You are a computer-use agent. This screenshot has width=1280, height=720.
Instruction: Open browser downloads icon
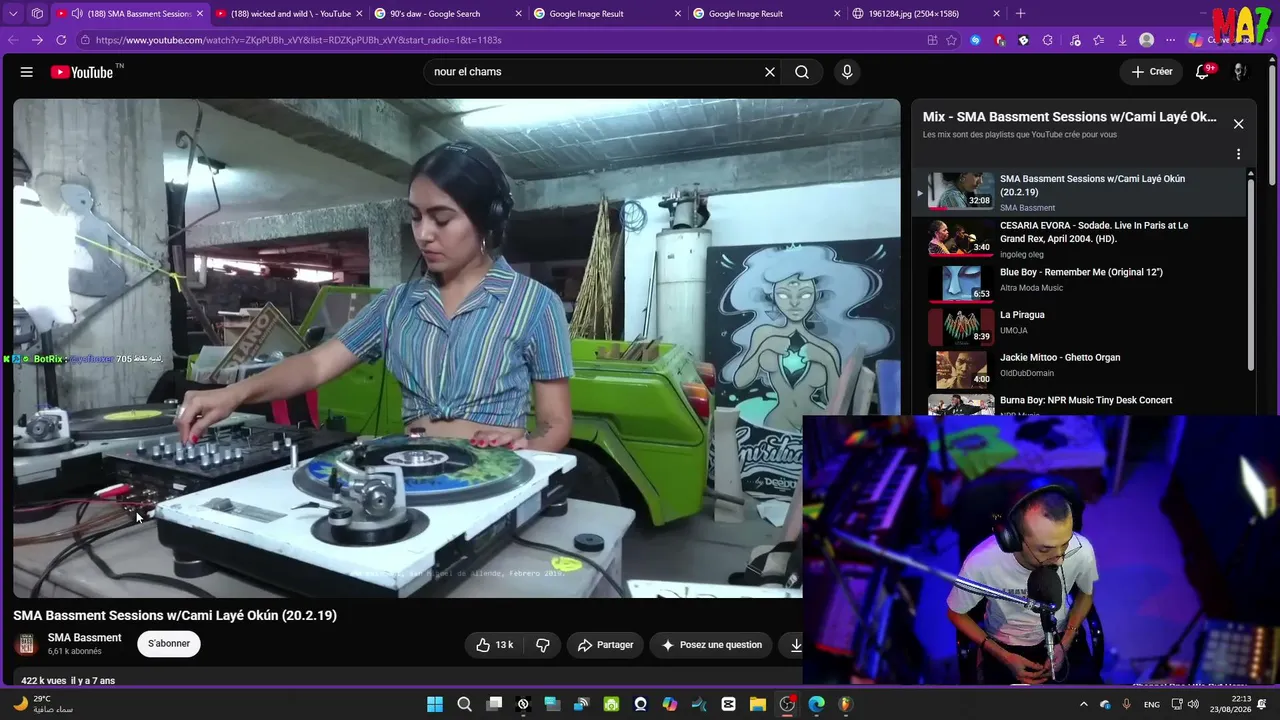(x=1122, y=40)
